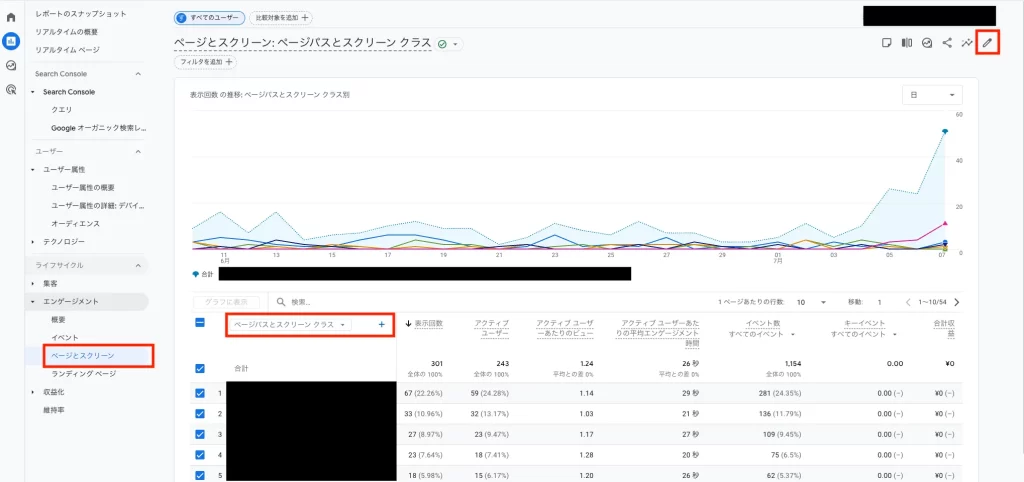Expand the テクノロジー tree item
The width and height of the screenshot is (1024, 482).
[33, 242]
